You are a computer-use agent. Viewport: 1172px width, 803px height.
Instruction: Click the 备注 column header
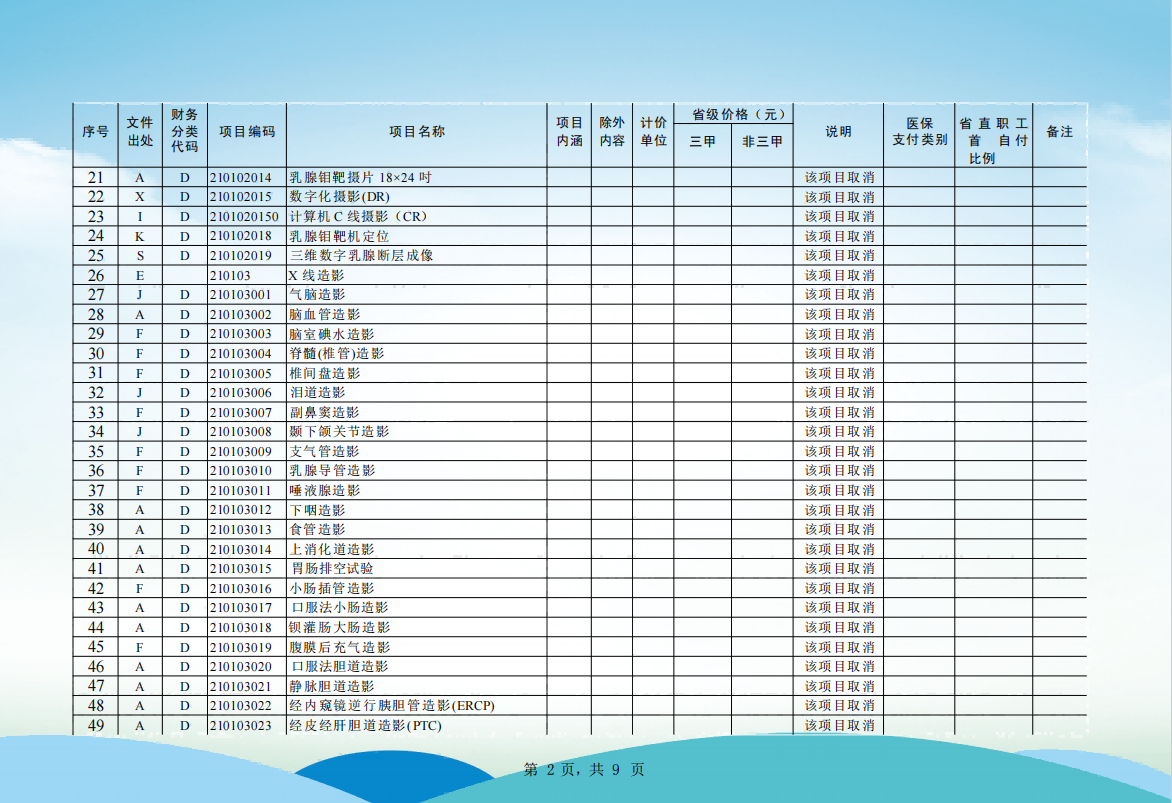pyautogui.click(x=1059, y=132)
